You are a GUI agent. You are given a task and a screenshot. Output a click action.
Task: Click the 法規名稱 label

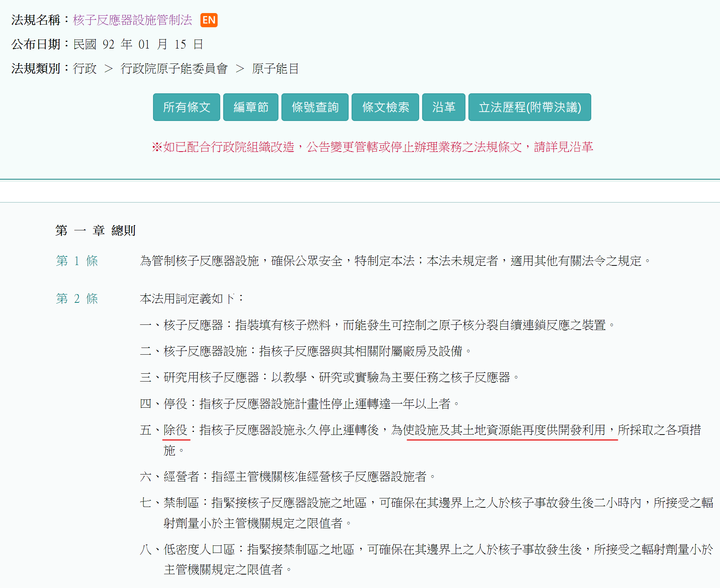pos(35,20)
